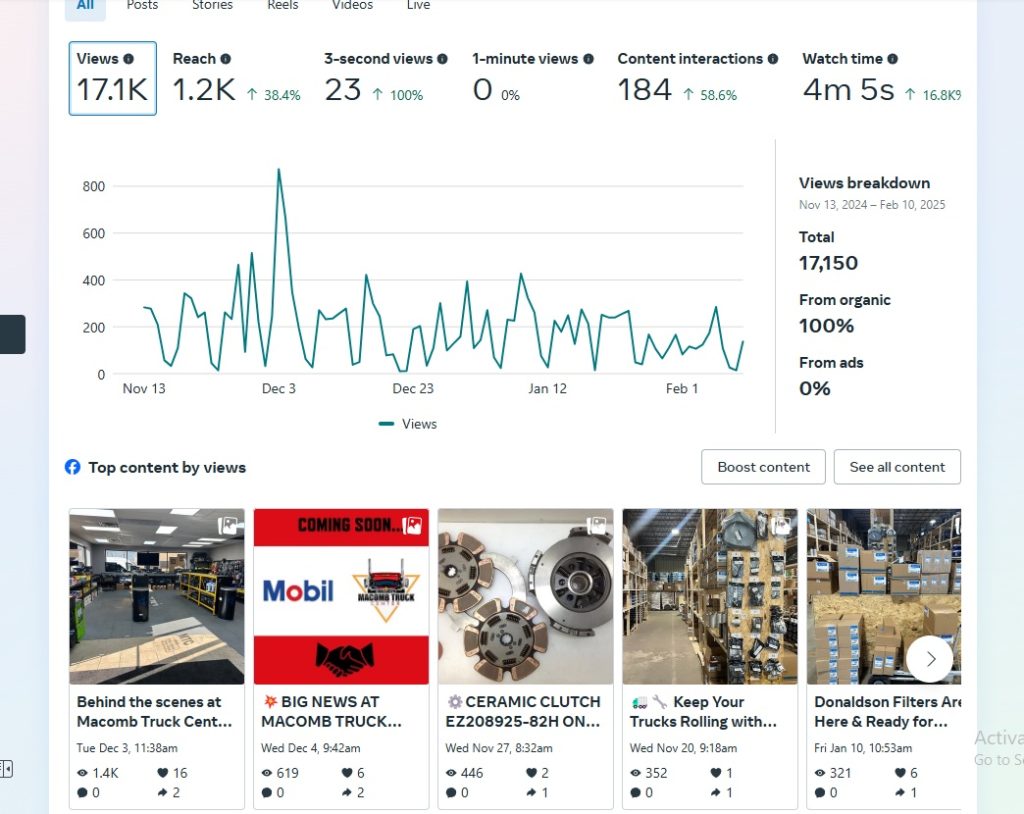Click the info icon beside Reach

click(x=226, y=59)
